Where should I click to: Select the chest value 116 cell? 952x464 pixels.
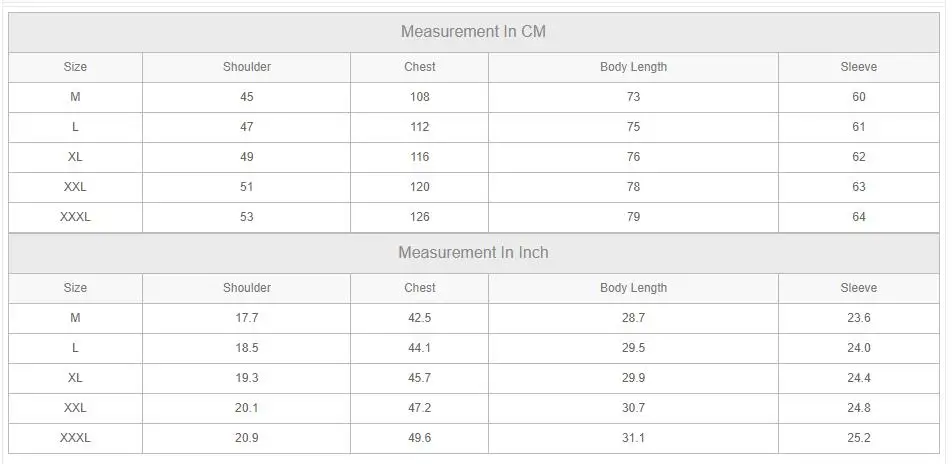pyautogui.click(x=420, y=157)
